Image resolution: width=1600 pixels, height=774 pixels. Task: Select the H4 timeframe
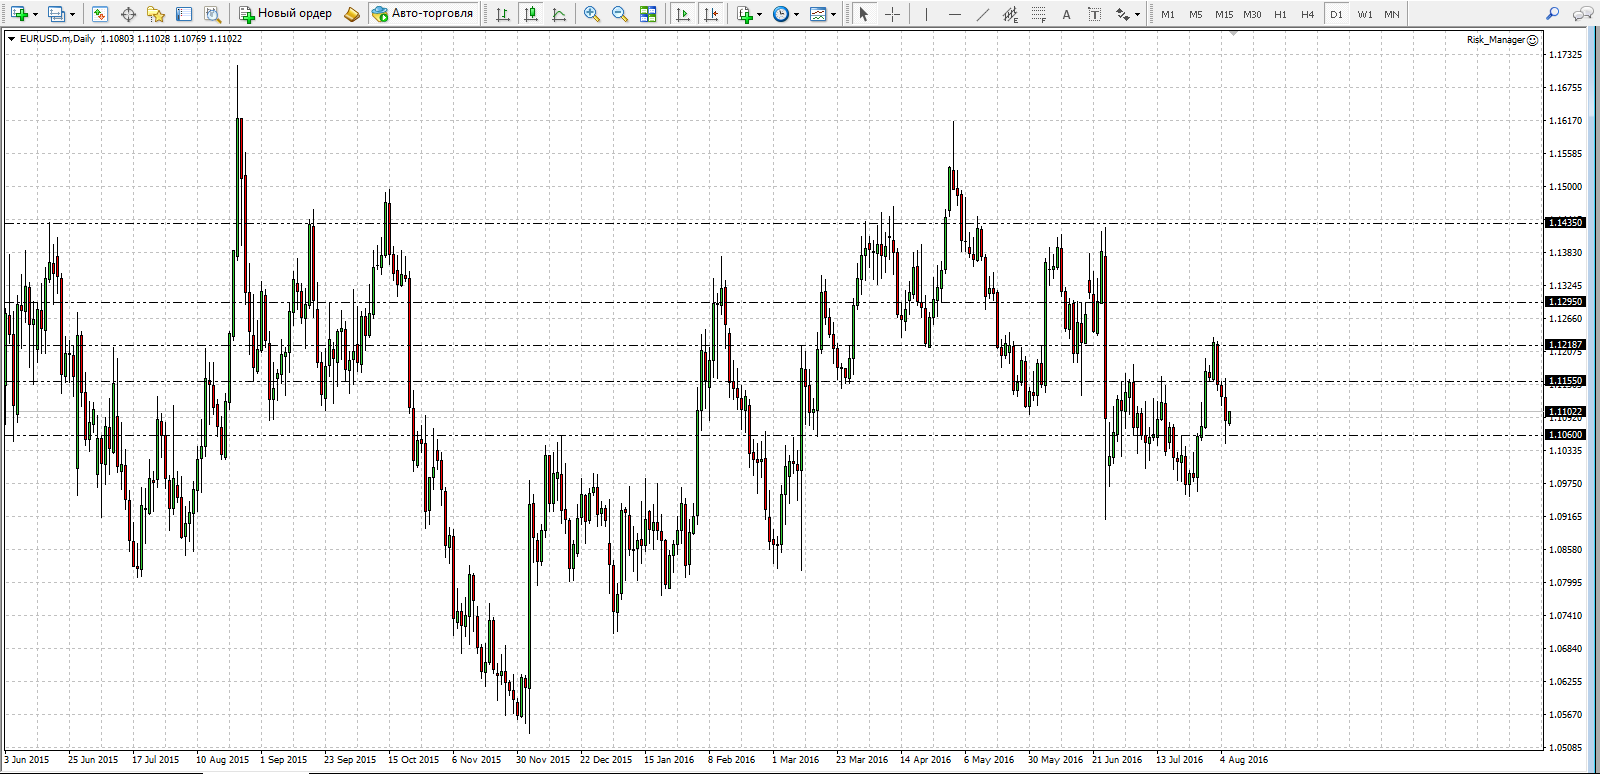[1308, 14]
